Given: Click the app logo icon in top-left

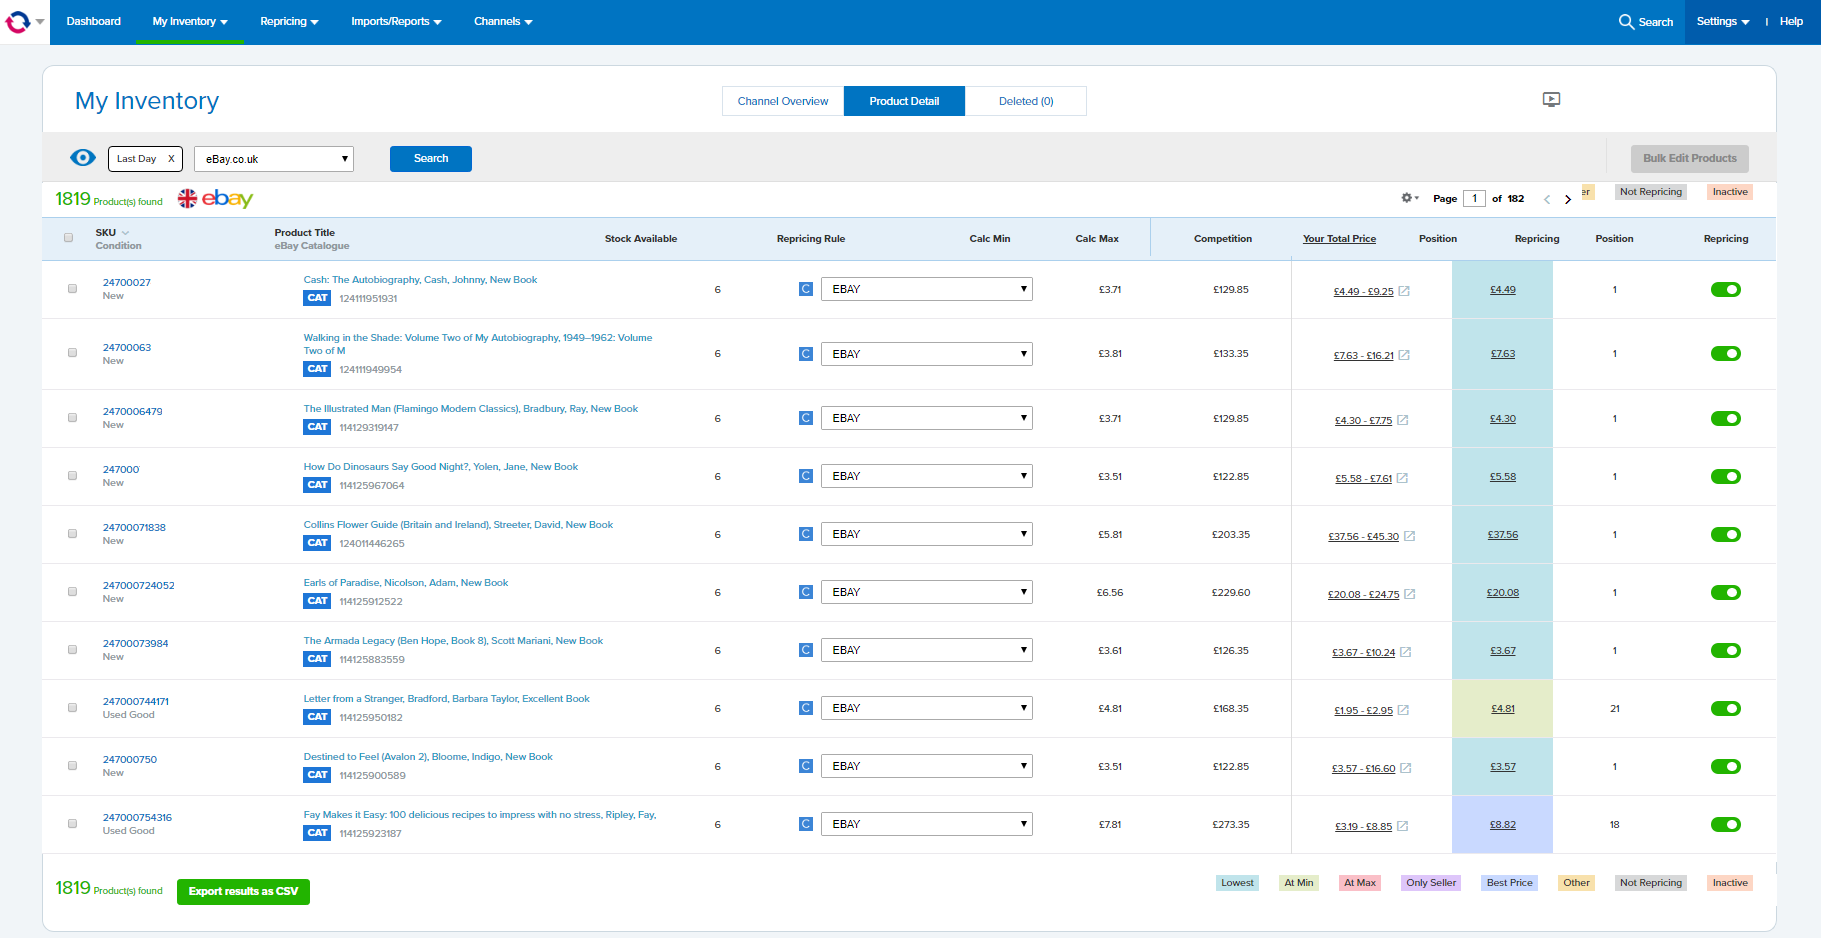Looking at the screenshot, I should click(18, 21).
